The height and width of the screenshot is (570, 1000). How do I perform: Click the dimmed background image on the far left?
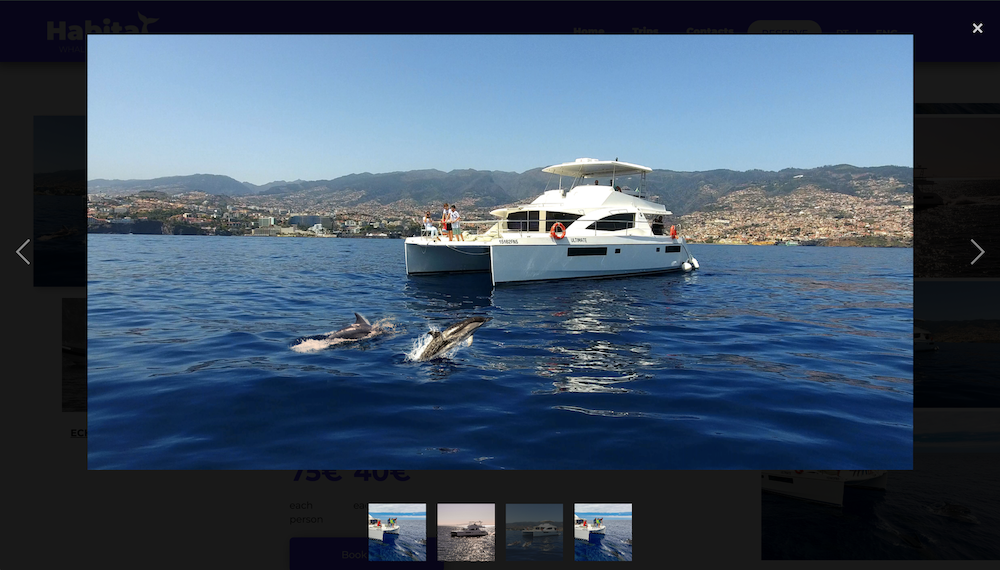60,200
